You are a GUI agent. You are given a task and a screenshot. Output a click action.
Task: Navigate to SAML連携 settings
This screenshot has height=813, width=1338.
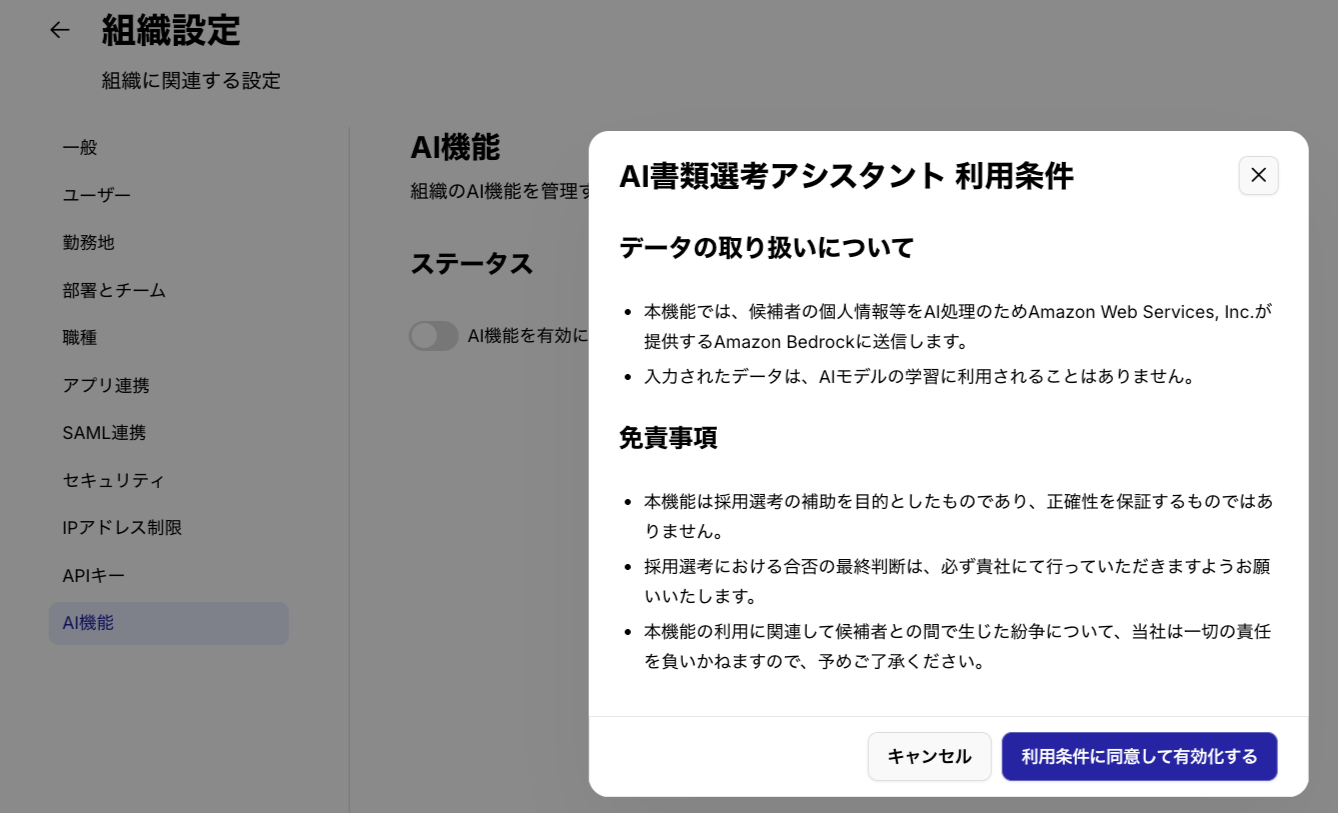click(x=104, y=433)
